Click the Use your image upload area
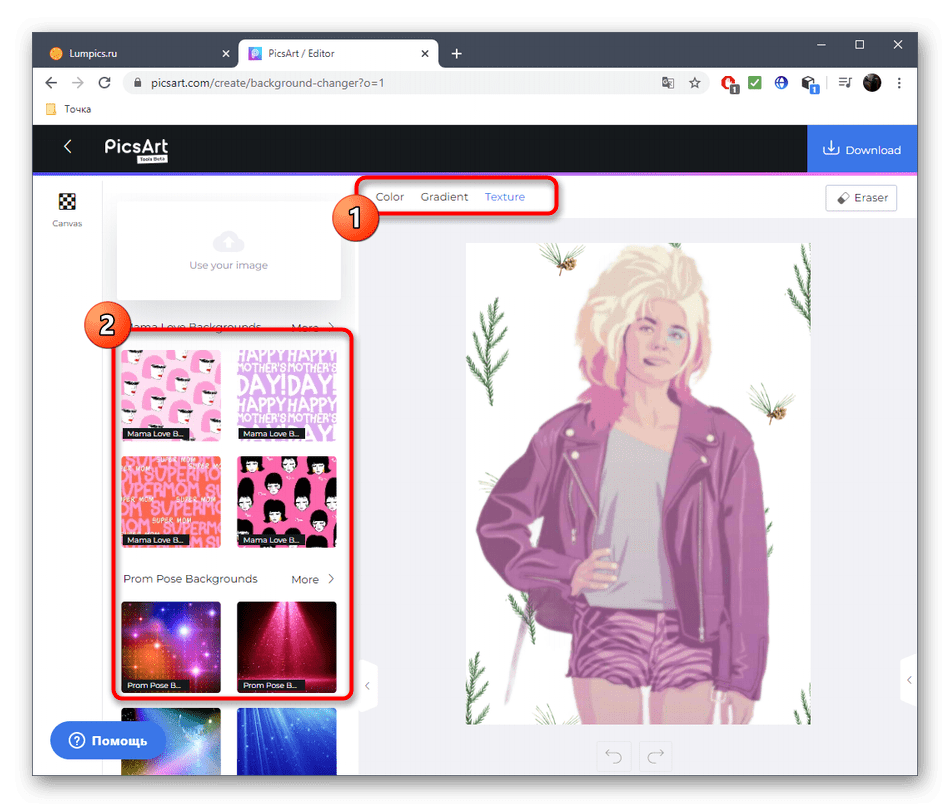The width and height of the screenshot is (950, 808). pos(229,250)
